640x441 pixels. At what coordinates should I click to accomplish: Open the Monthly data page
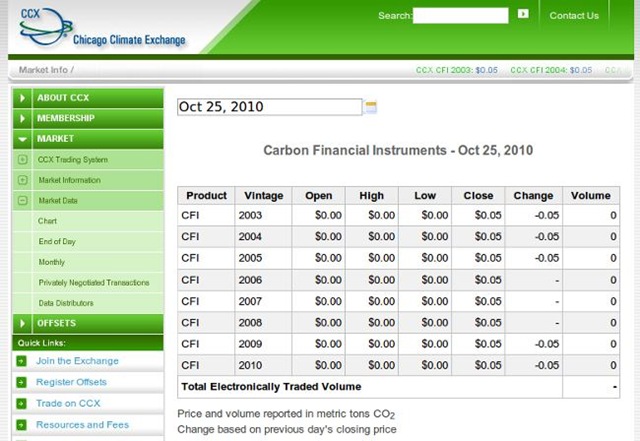tap(51, 262)
